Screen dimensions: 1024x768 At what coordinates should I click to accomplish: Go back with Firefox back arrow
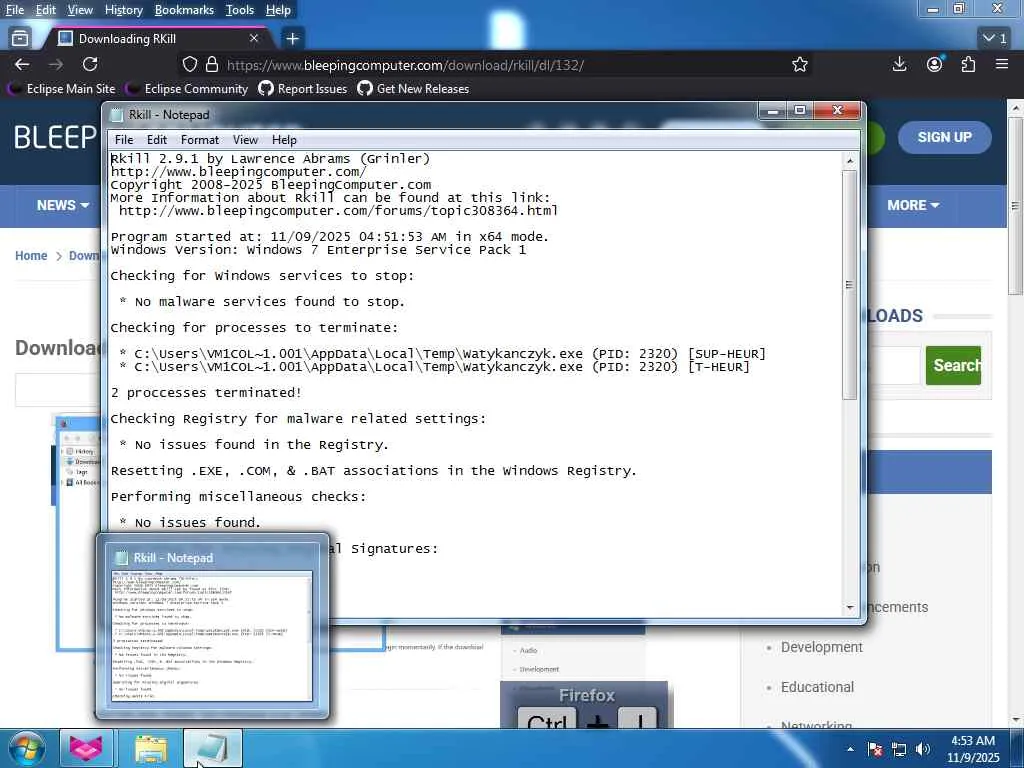(x=22, y=64)
